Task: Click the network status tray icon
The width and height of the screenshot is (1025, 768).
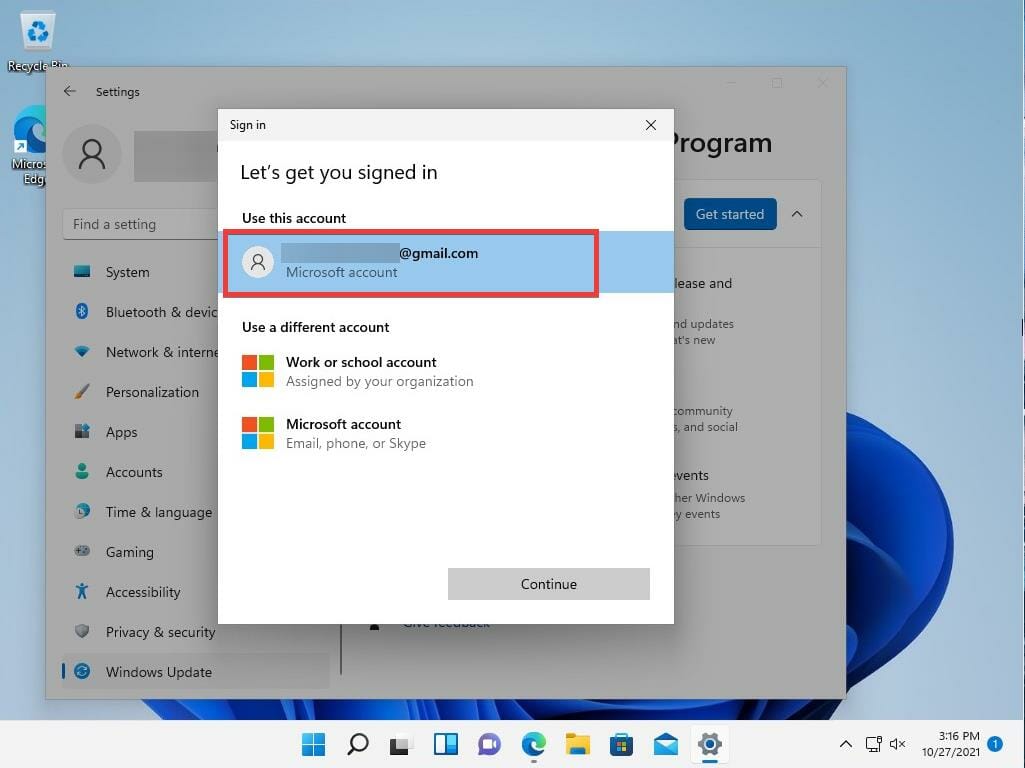Action: (873, 744)
